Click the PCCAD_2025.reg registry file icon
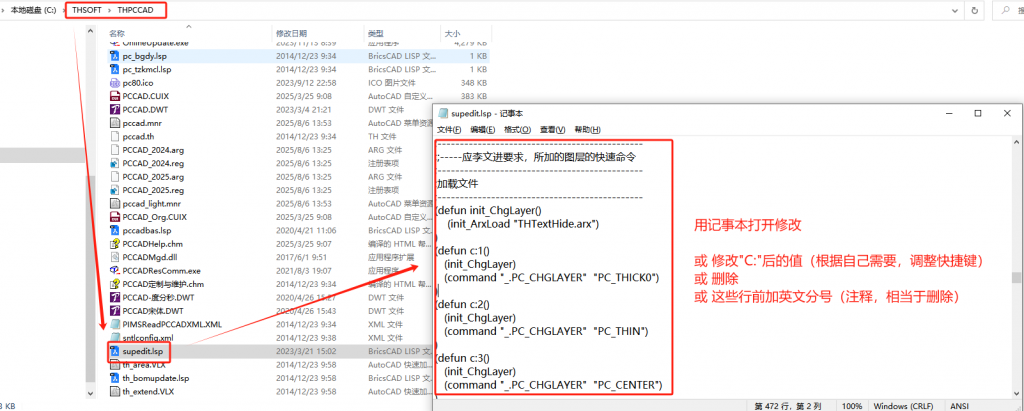This screenshot has width=1024, height=411. pos(115,190)
